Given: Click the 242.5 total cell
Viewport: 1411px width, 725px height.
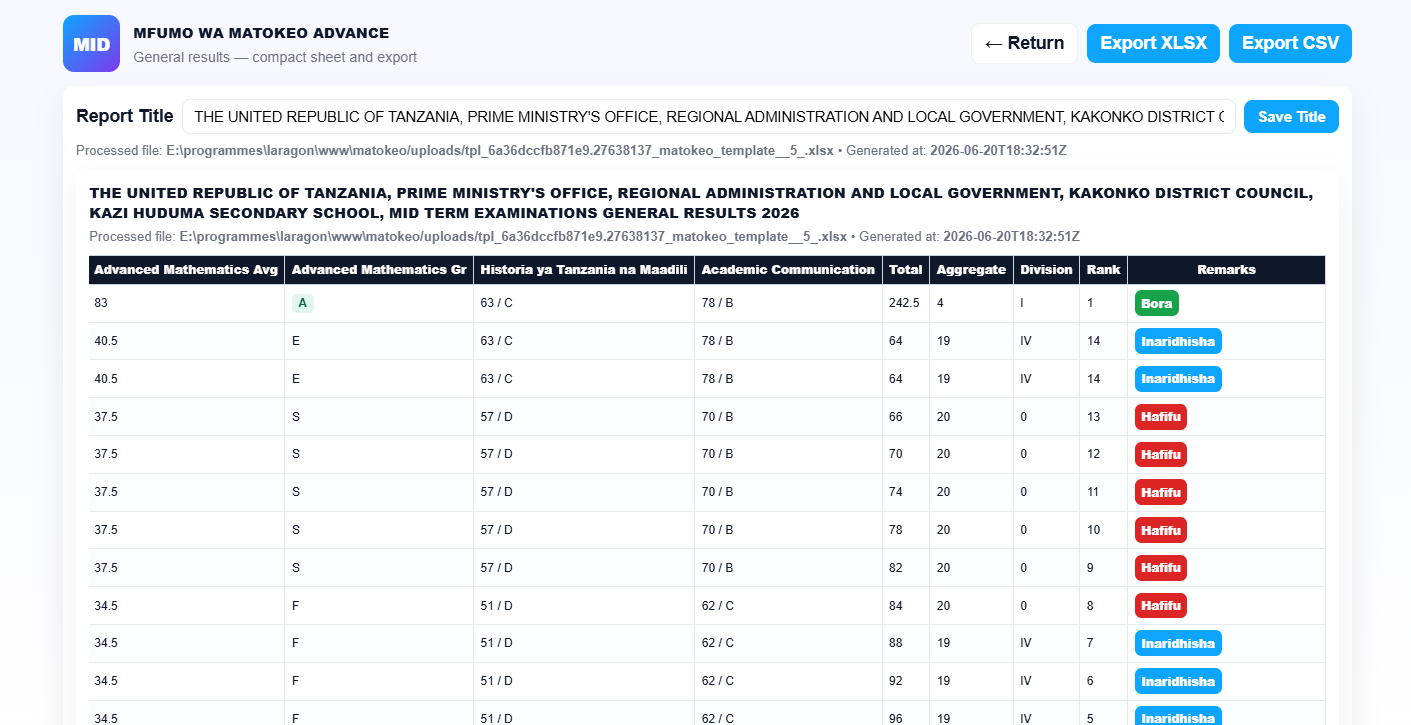Looking at the screenshot, I should (905, 303).
